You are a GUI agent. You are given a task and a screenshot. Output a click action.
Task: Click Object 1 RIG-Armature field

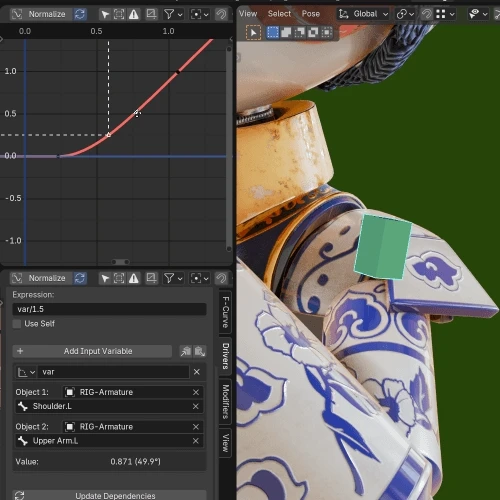(x=133, y=392)
